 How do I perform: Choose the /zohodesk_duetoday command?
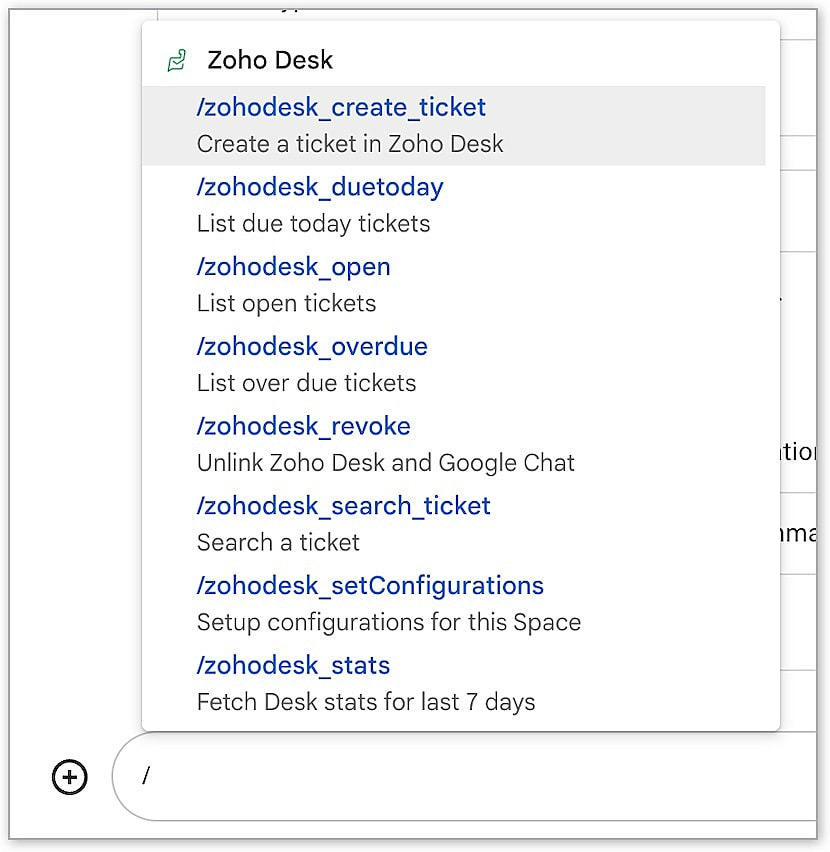point(320,187)
